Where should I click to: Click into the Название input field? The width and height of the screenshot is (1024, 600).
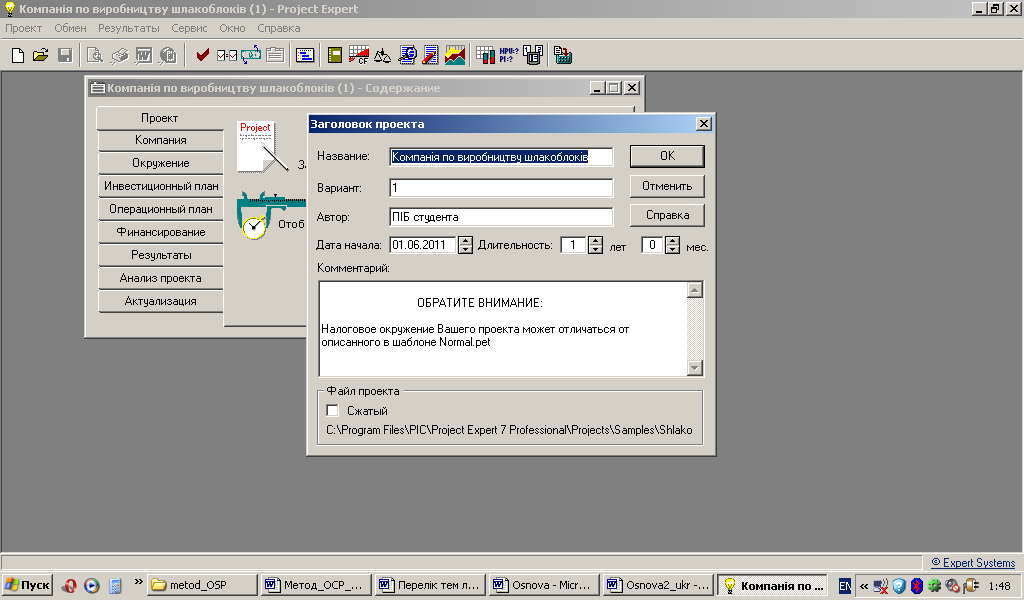click(501, 157)
